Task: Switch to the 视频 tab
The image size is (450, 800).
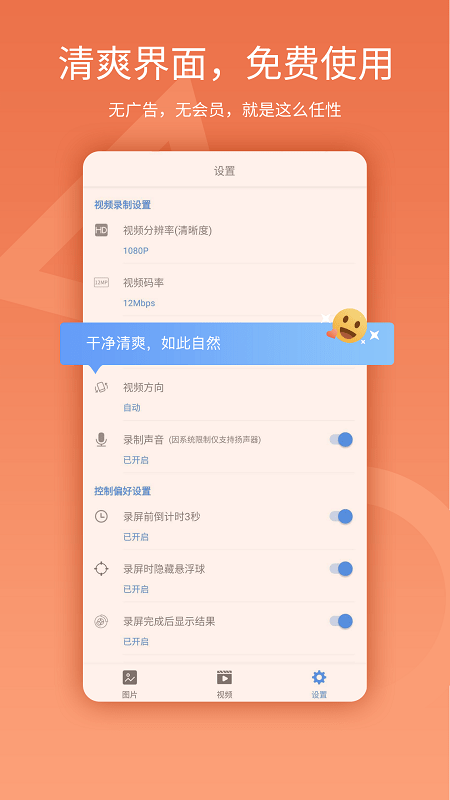Action: point(224,684)
